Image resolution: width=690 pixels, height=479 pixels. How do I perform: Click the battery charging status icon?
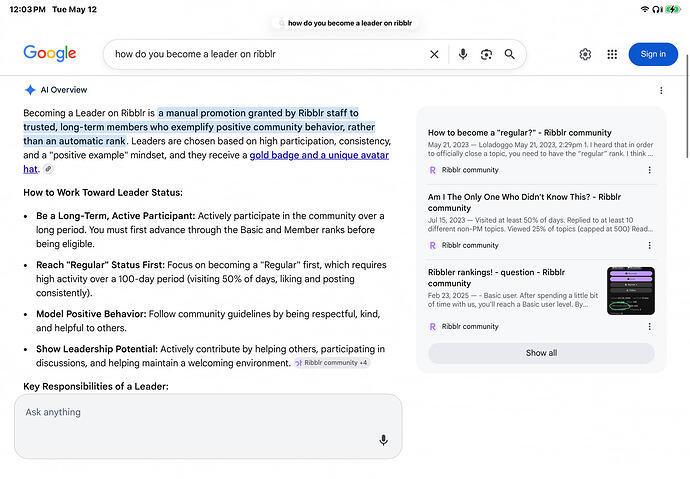[x=672, y=9]
